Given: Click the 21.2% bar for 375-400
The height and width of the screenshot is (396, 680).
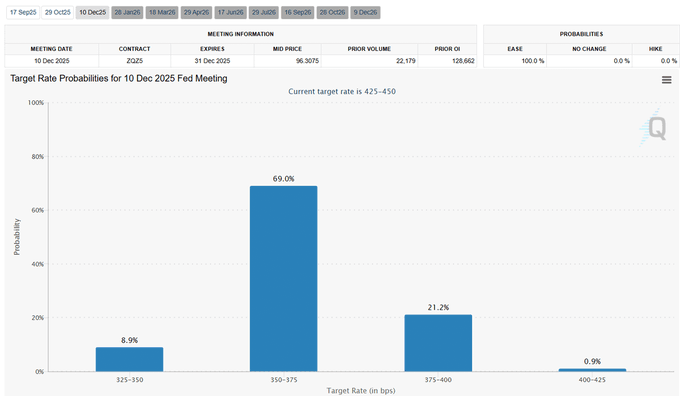Looking at the screenshot, I should coord(438,343).
